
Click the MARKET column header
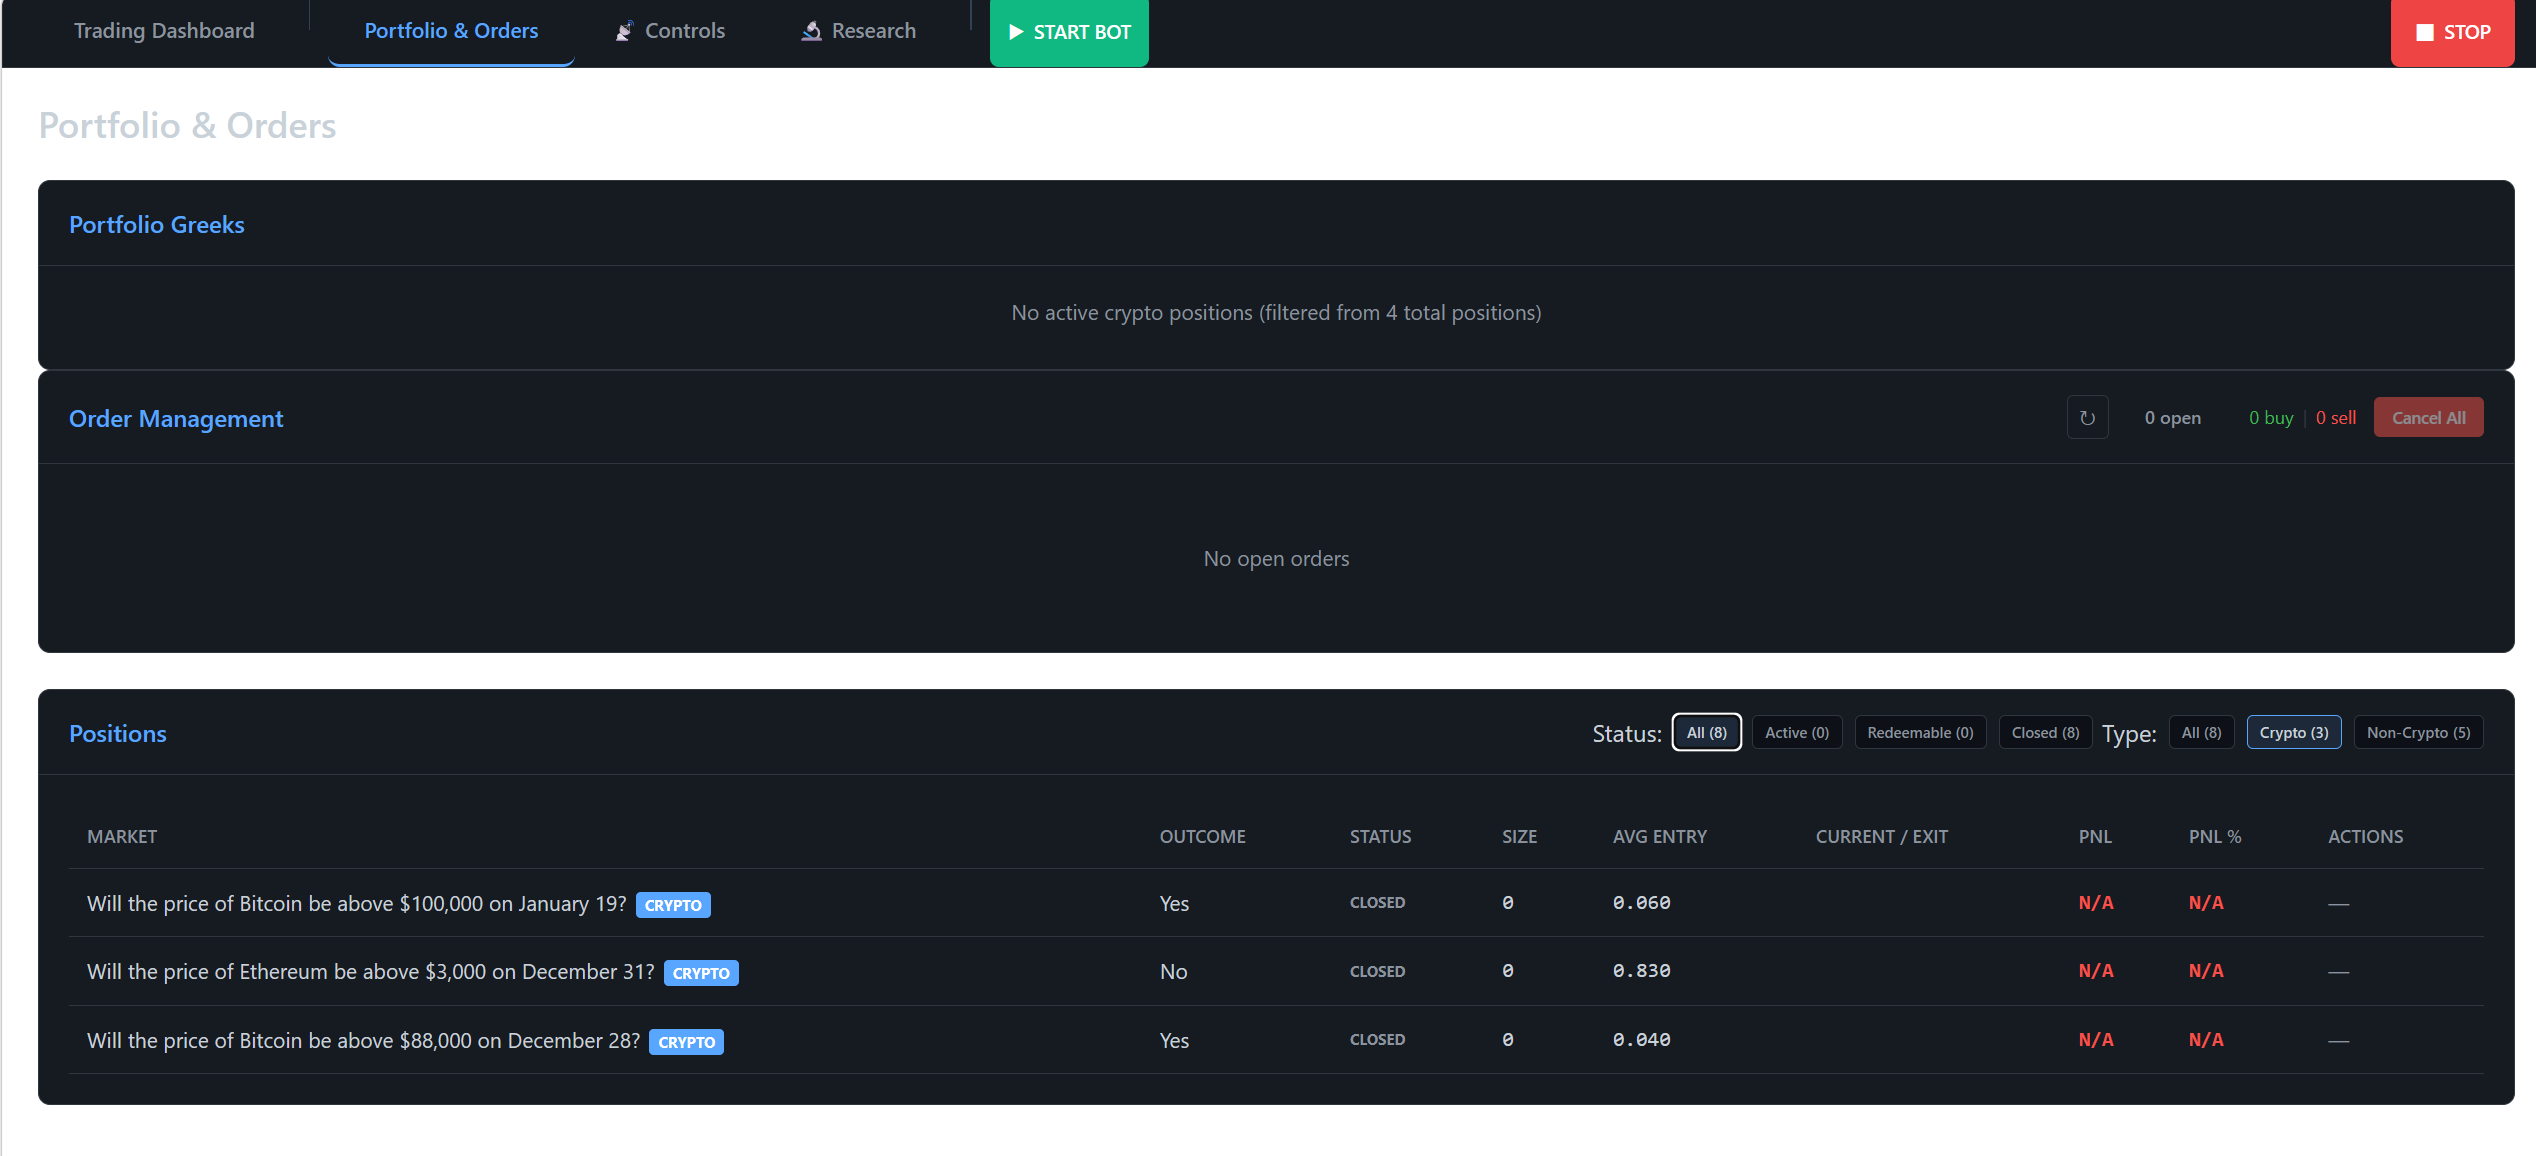coord(122,837)
